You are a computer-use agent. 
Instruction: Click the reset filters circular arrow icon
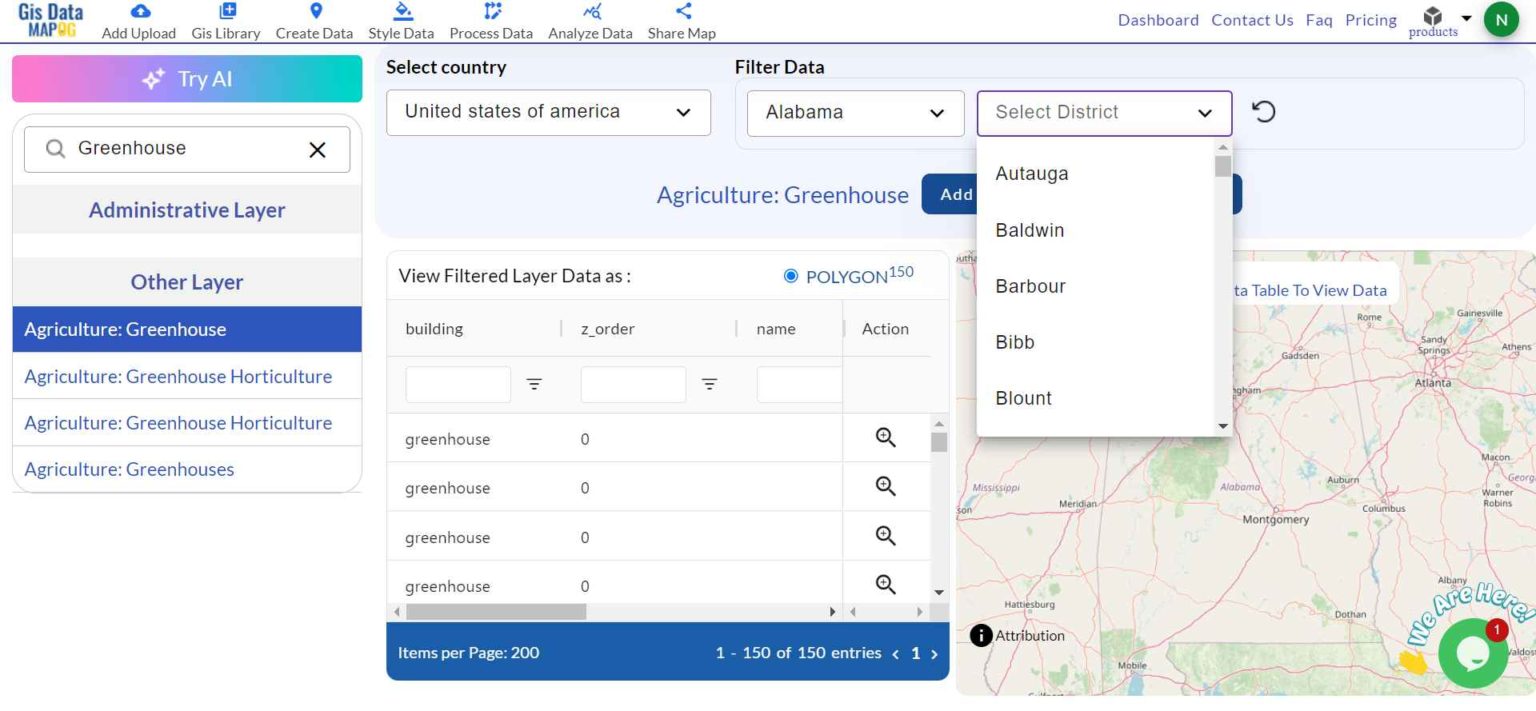[1264, 112]
